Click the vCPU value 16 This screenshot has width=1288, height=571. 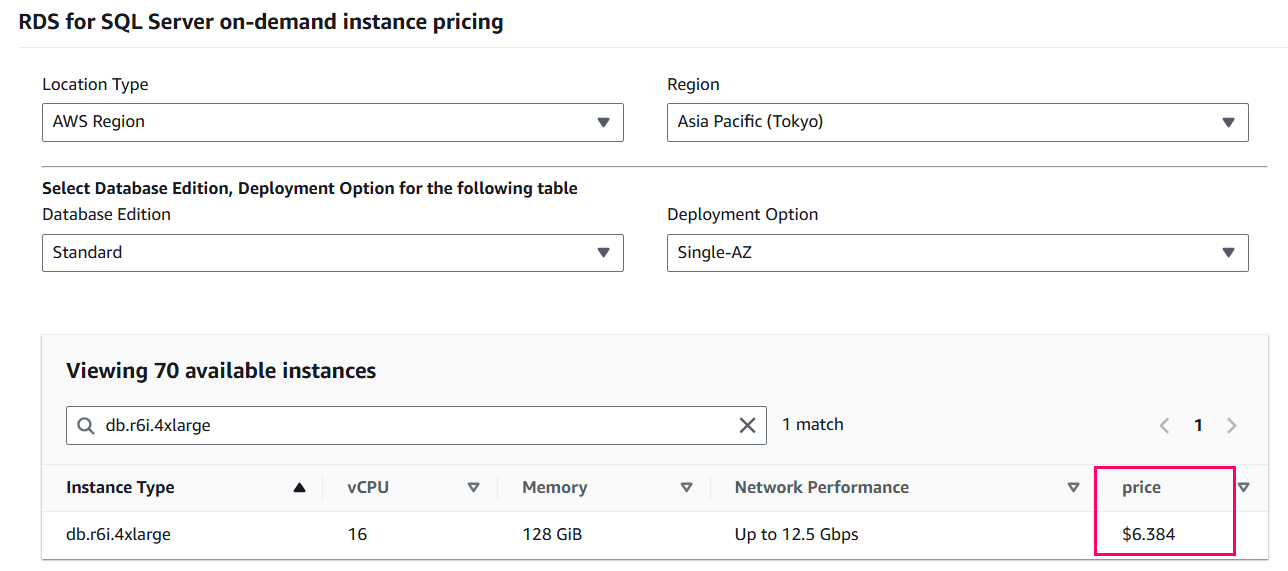click(357, 535)
